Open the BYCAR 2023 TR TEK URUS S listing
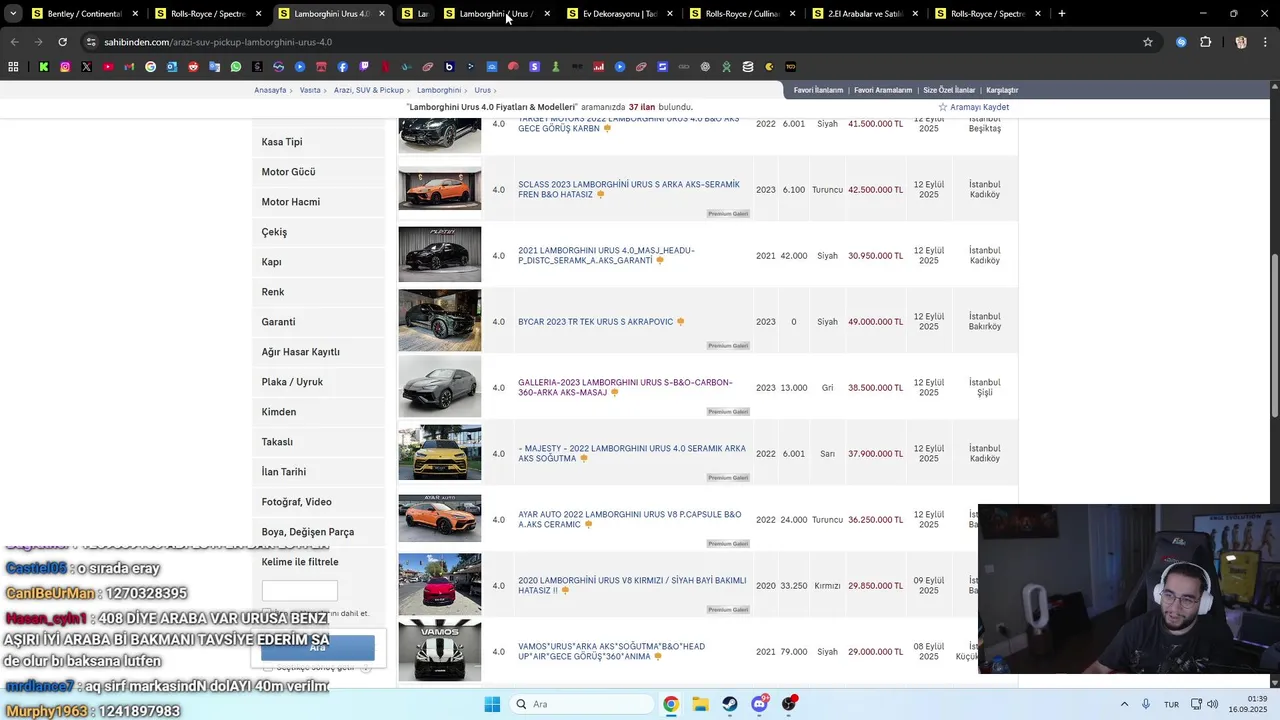This screenshot has width=1280, height=720. [x=596, y=322]
